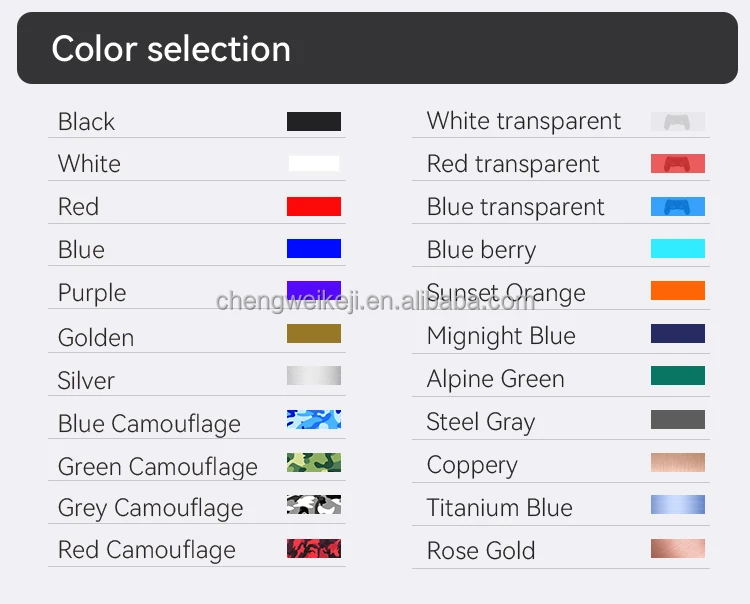
Task: Select the Green Camouflage pattern swatch
Action: pyautogui.click(x=314, y=462)
